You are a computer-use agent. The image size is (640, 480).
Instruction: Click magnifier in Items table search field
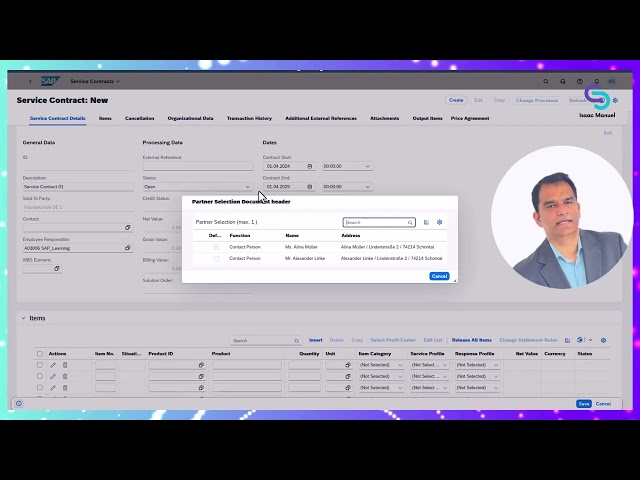click(297, 340)
